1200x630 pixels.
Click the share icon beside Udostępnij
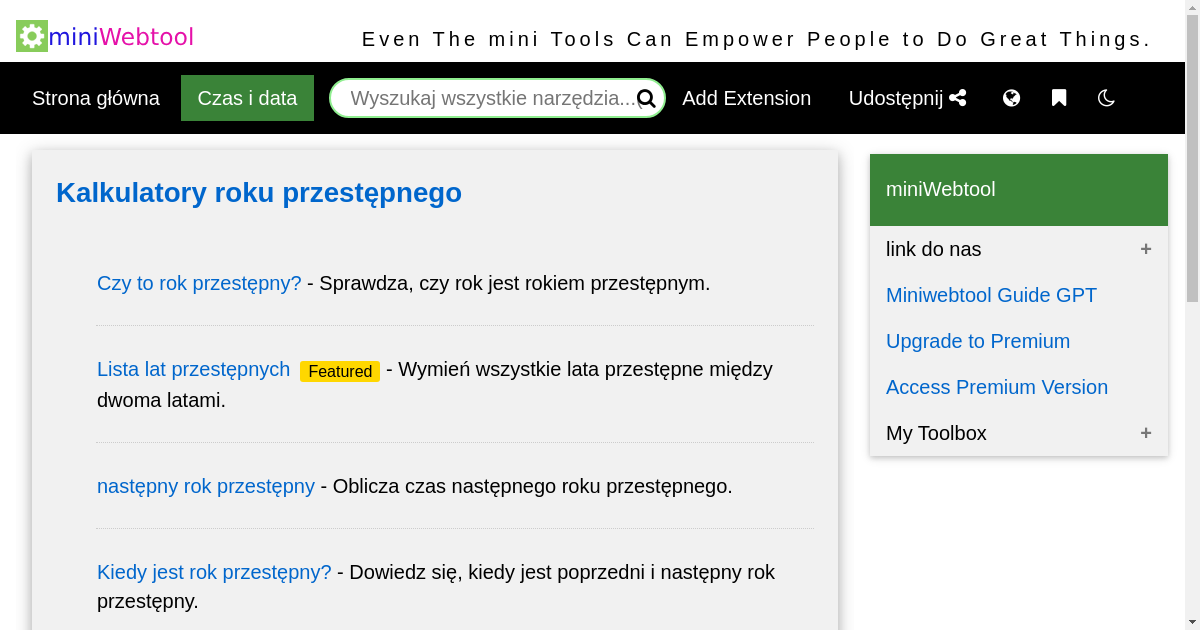click(x=958, y=97)
